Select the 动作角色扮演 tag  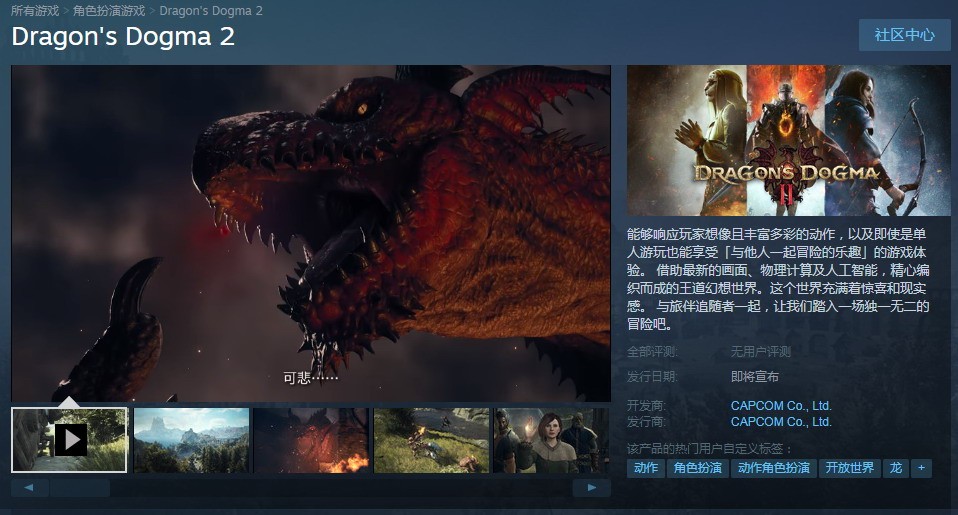[x=773, y=468]
